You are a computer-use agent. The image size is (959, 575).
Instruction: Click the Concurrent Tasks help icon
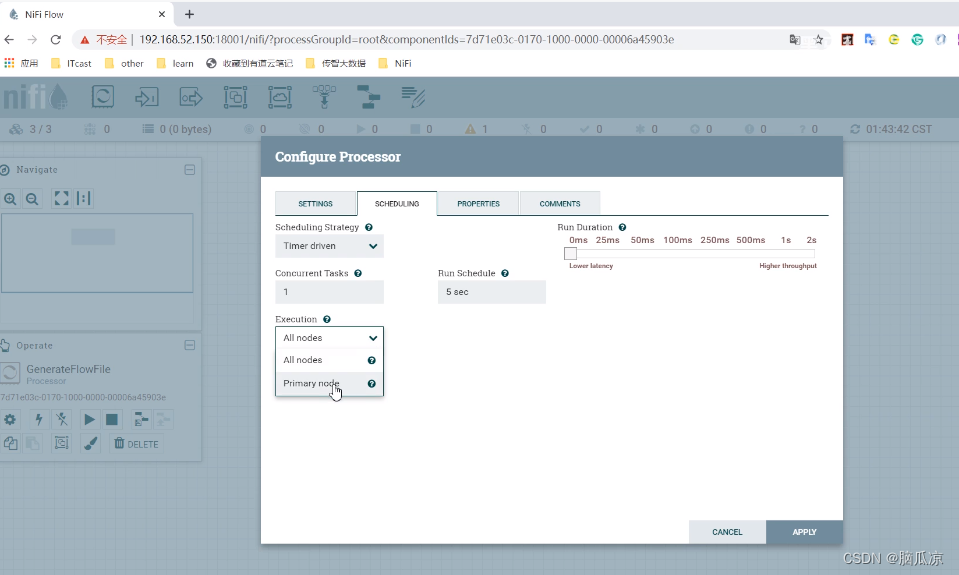(x=358, y=273)
